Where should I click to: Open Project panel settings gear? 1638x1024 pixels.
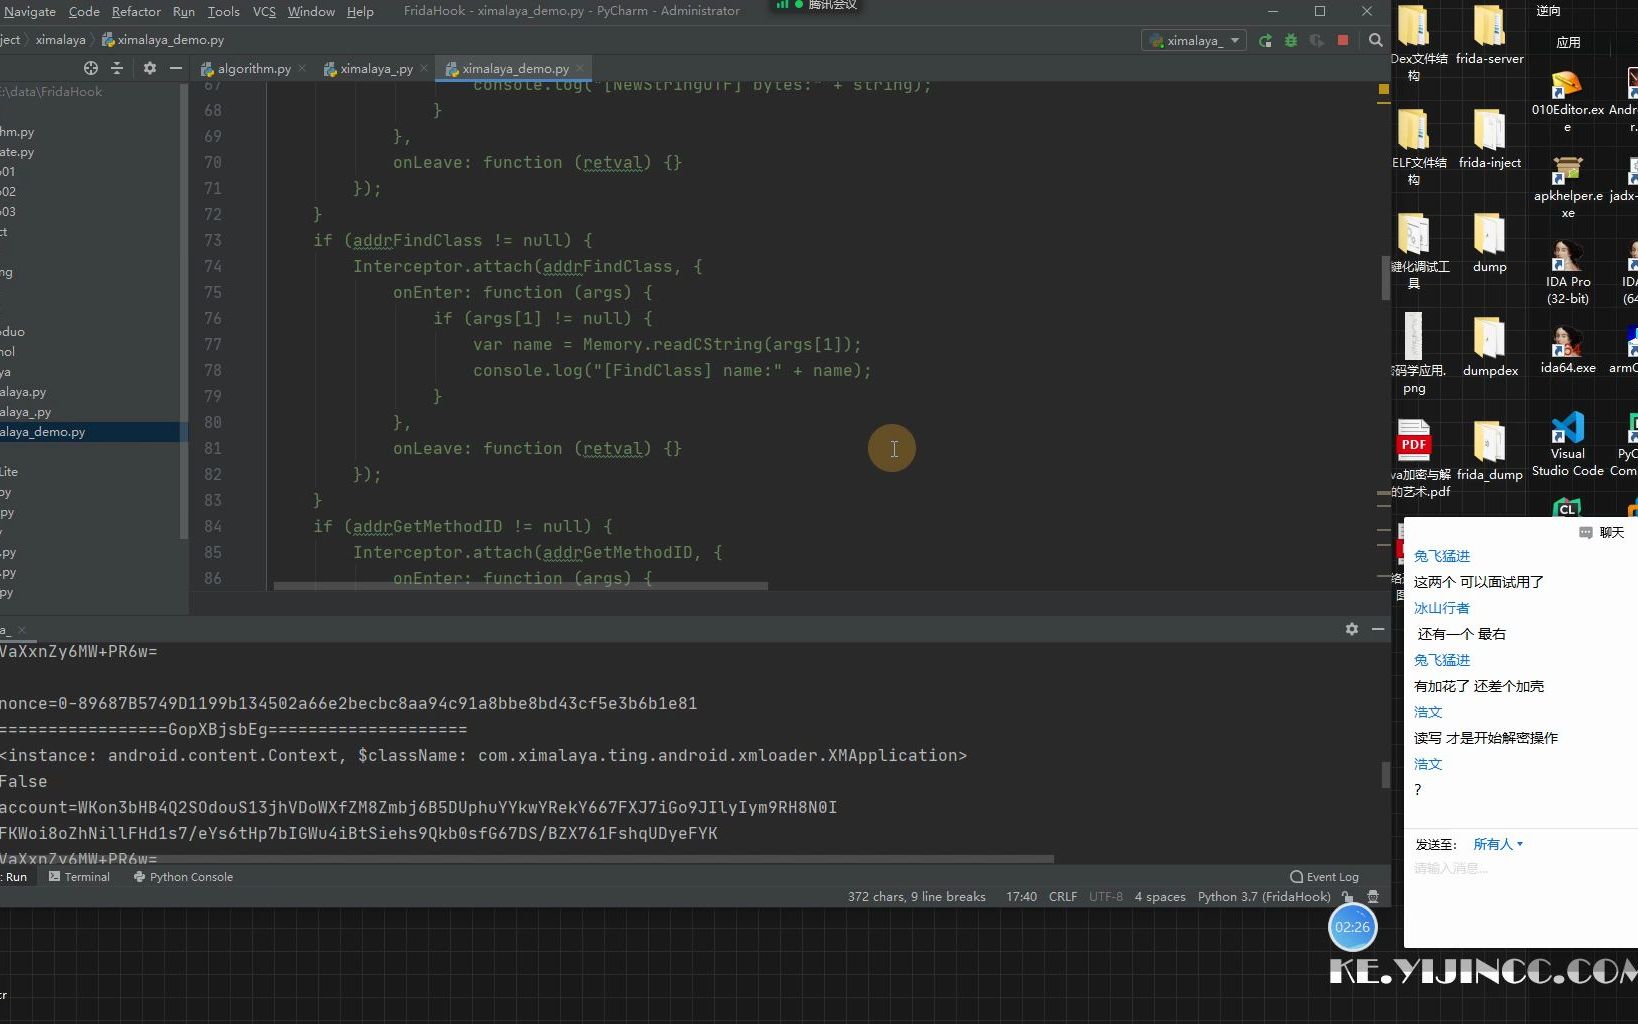click(150, 68)
